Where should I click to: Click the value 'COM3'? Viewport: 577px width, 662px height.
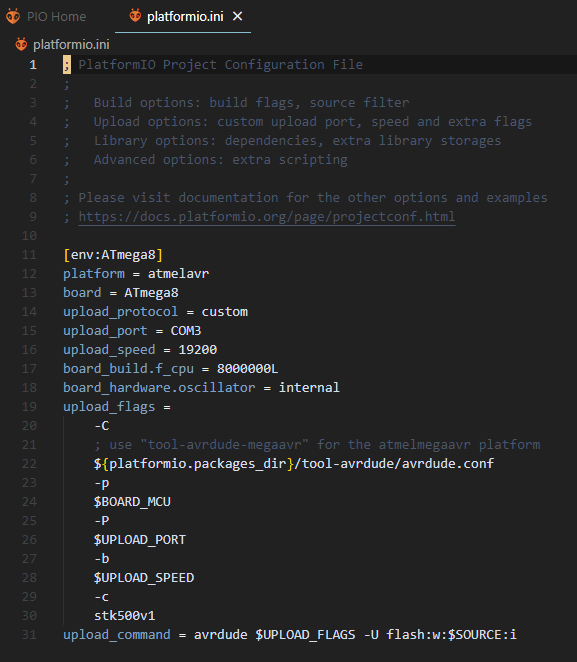(186, 331)
